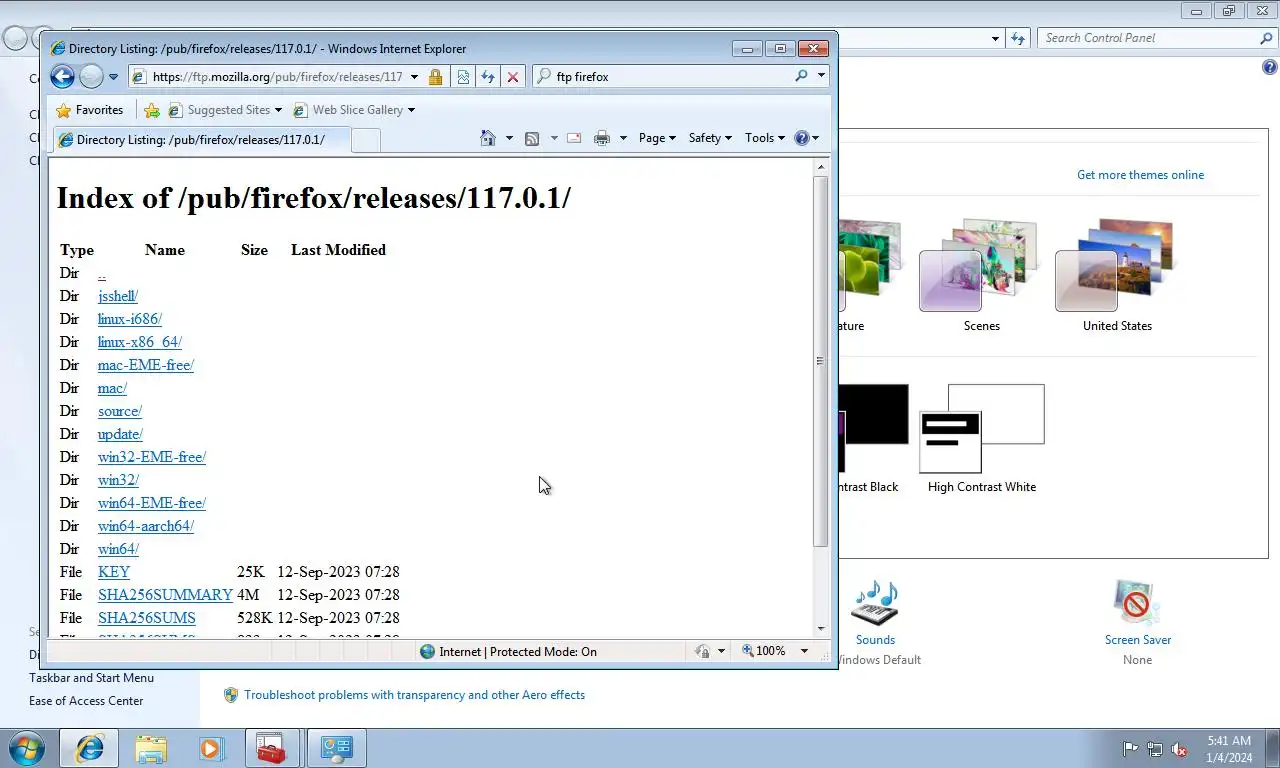This screenshot has height=768, width=1280.
Task: Open the SHA256SUMS file link
Action: click(x=147, y=618)
